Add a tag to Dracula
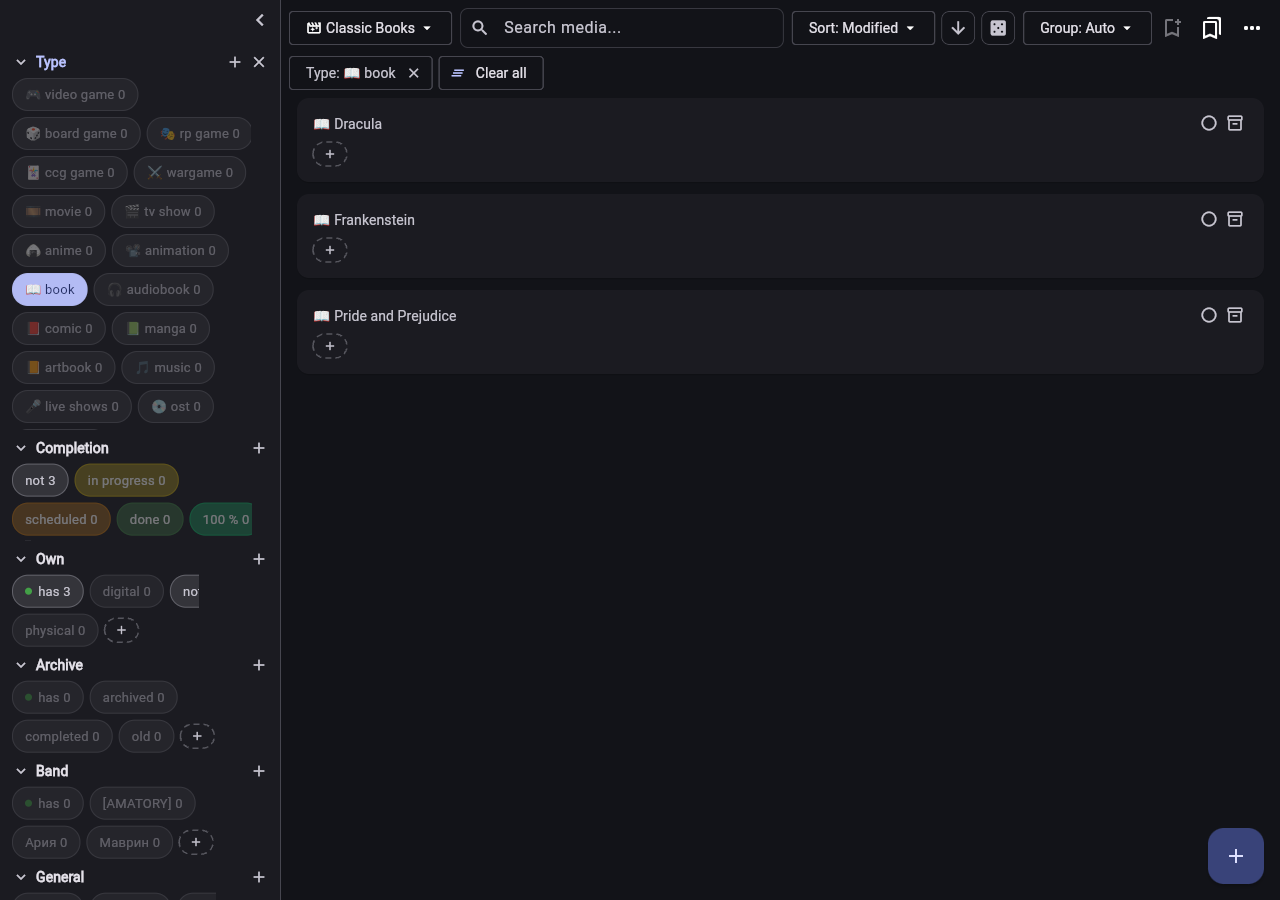1280x900 pixels. tap(330, 154)
